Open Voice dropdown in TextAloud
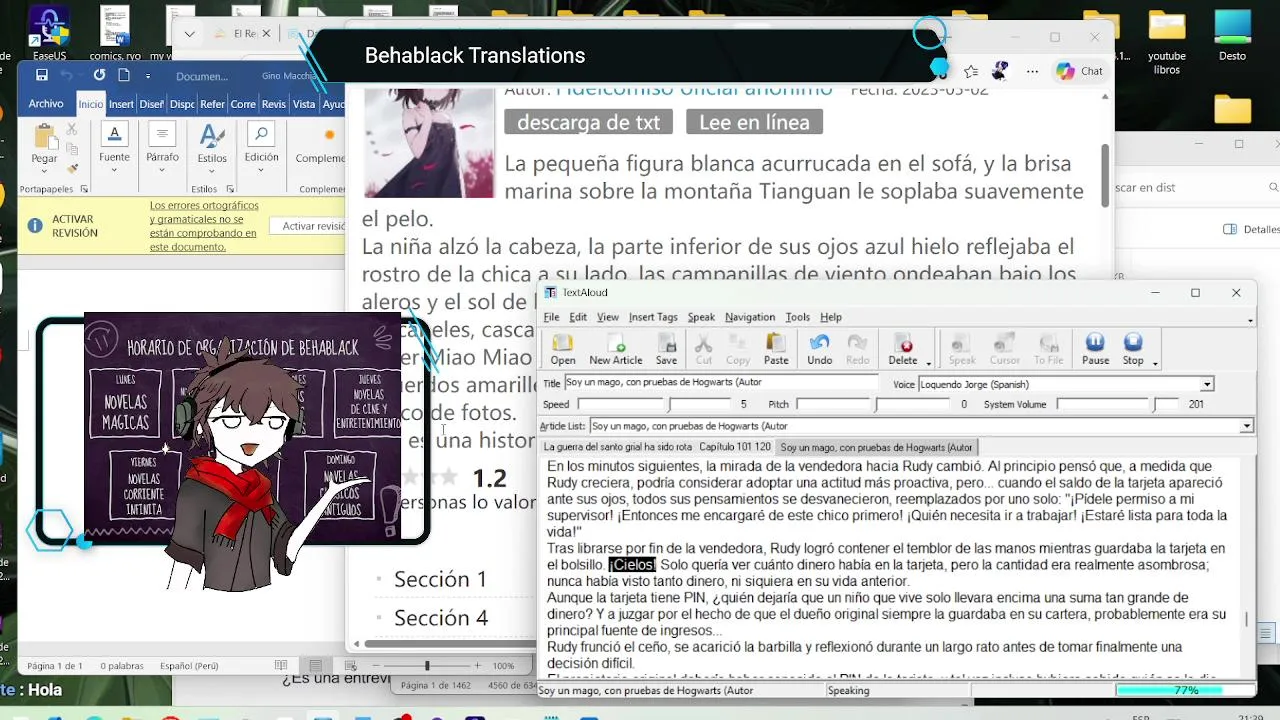The image size is (1280, 720). pyautogui.click(x=1207, y=384)
